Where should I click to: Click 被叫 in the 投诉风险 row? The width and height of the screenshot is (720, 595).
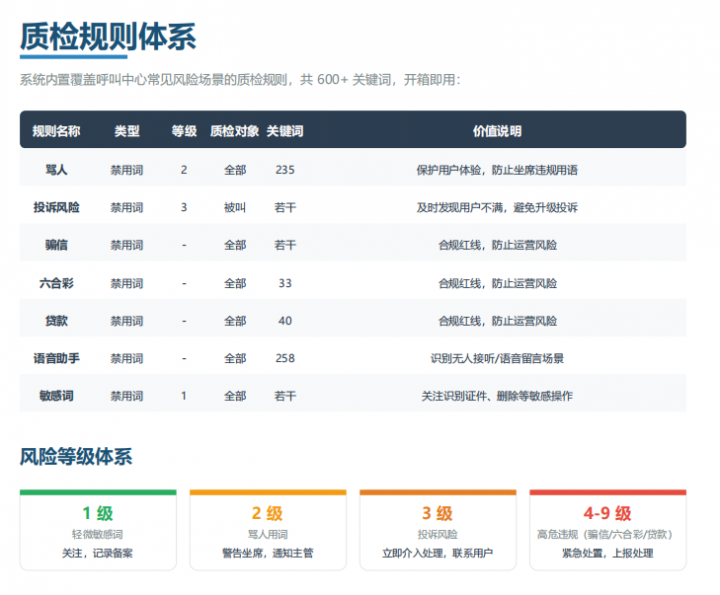[235, 208]
